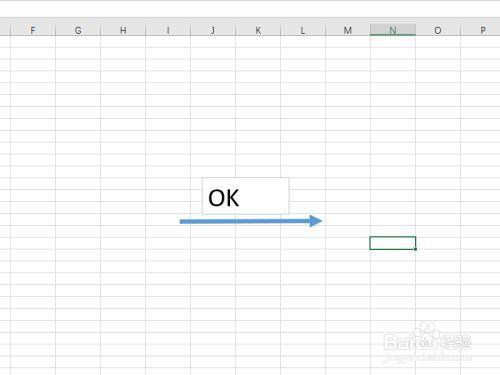This screenshot has width=500, height=375.
Task: Click the border between columns M and N headers
Action: pos(370,30)
